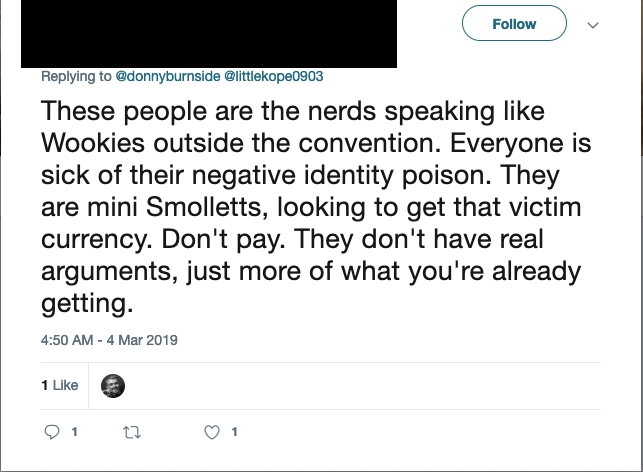Open the chevron menu beside Follow
The width and height of the screenshot is (643, 472).
[593, 25]
